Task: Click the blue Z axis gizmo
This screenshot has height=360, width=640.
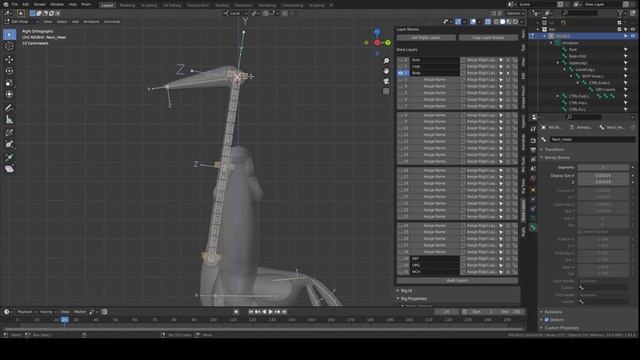Action: (377, 32)
